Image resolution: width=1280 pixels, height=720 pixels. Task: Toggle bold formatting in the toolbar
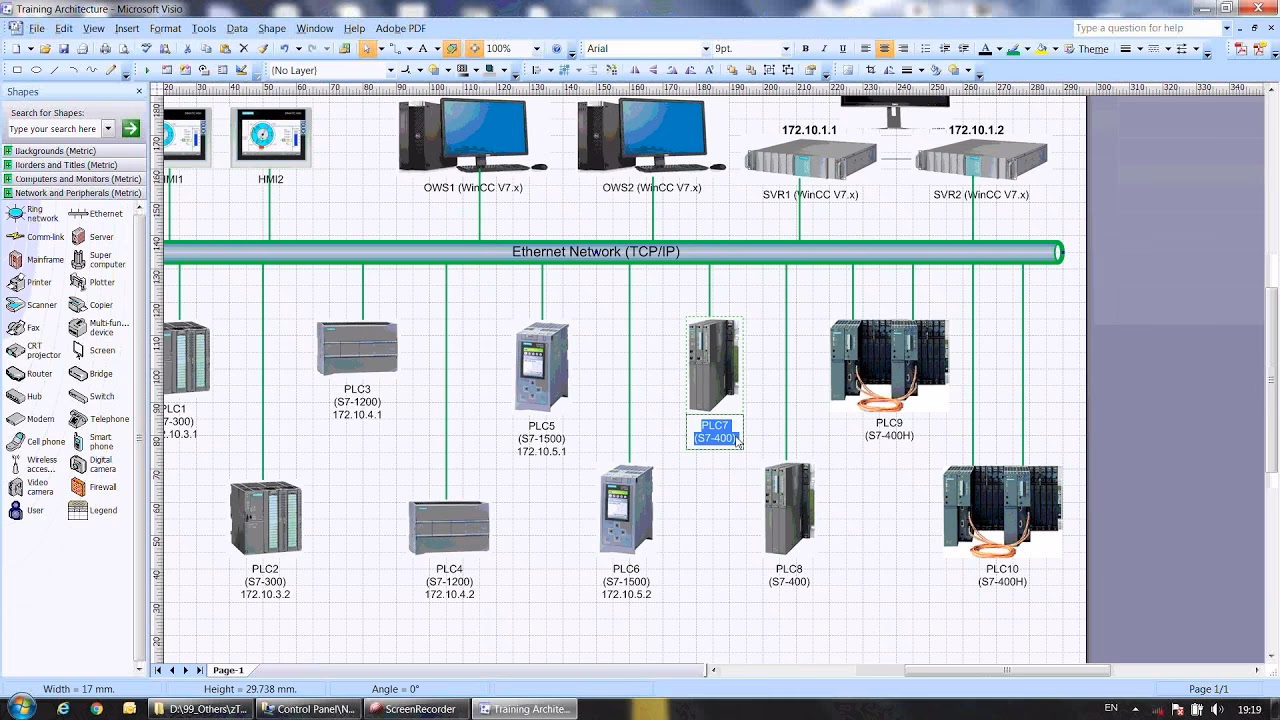(x=805, y=47)
